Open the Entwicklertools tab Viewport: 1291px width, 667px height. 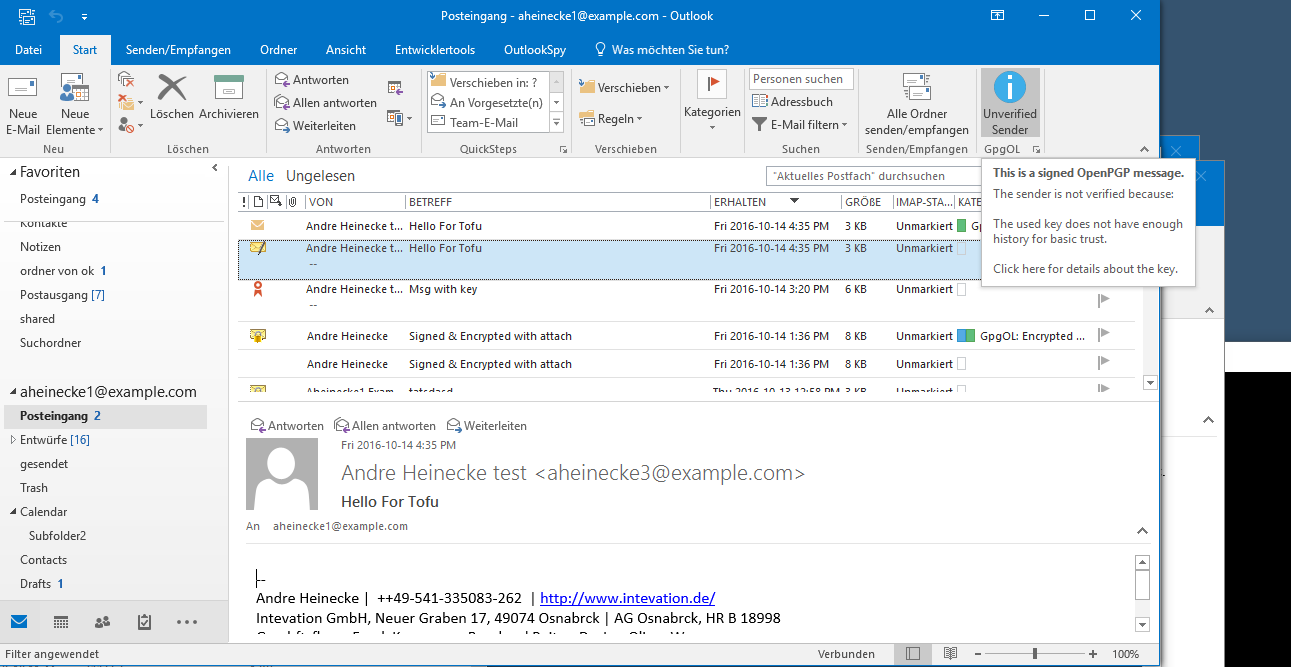pyautogui.click(x=435, y=49)
